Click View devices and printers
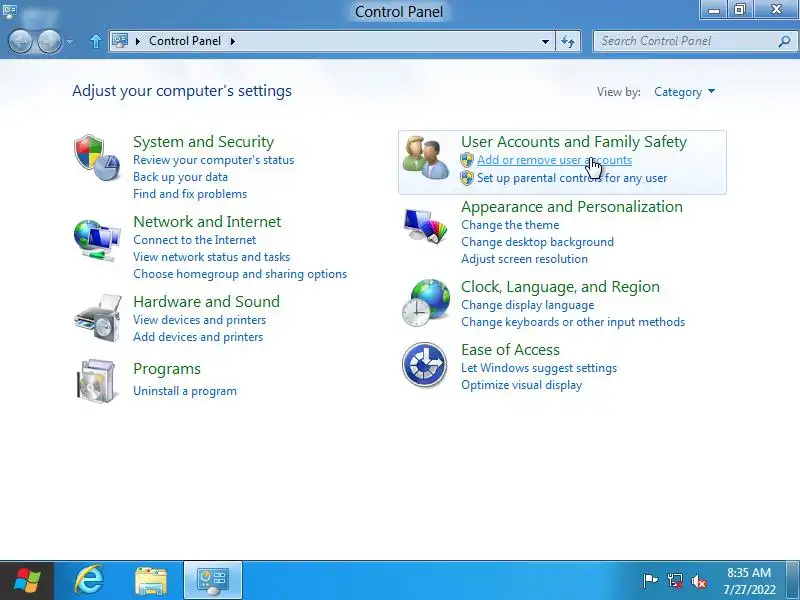 point(199,320)
